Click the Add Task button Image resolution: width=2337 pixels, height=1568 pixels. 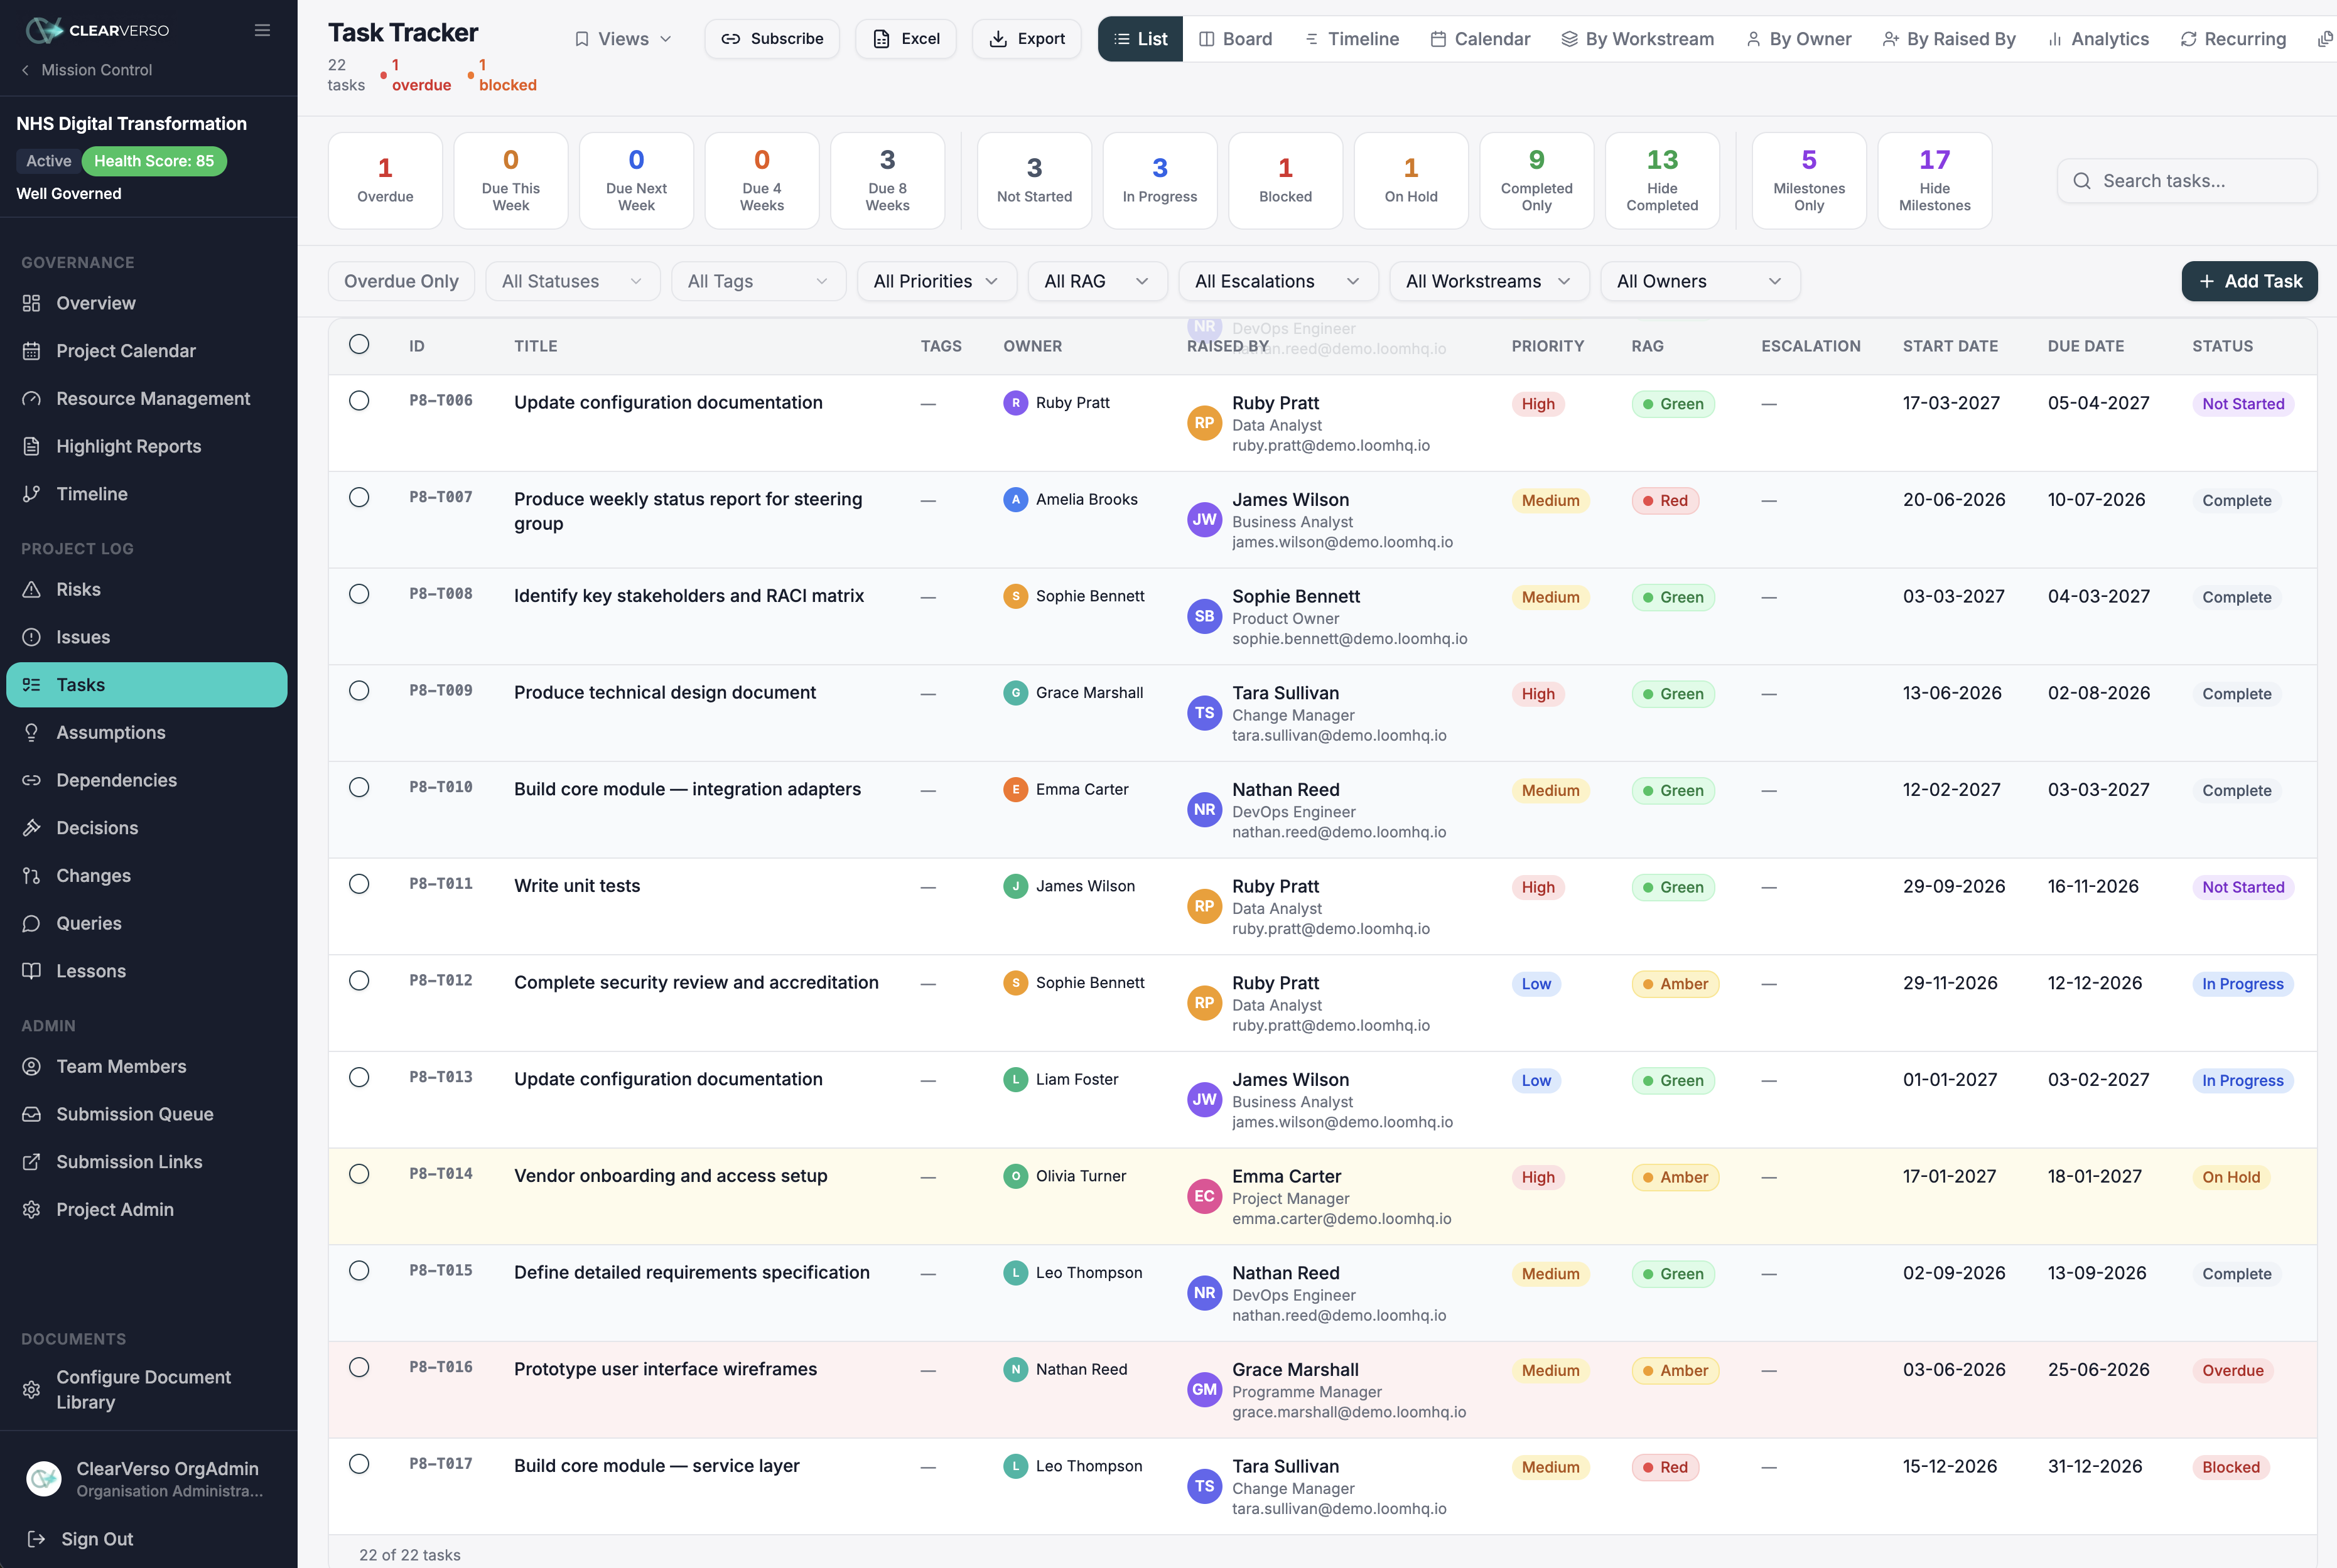[x=2249, y=281]
